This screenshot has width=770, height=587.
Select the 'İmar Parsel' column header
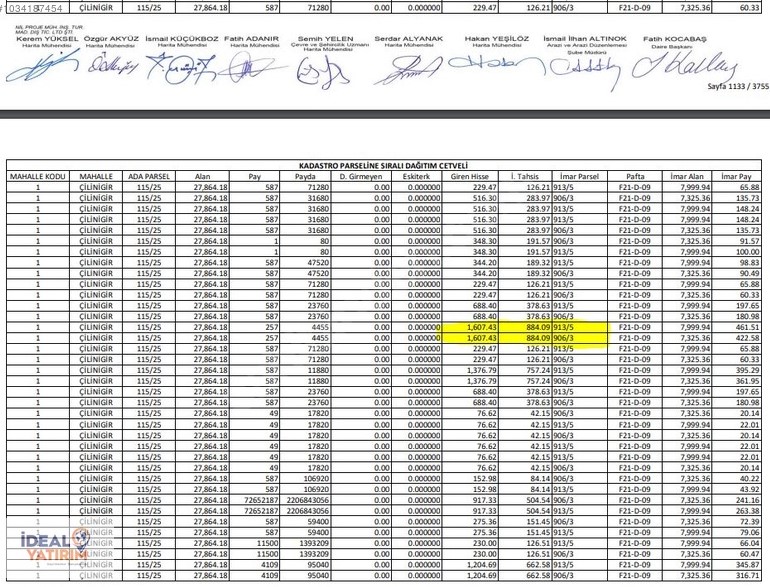coord(579,176)
